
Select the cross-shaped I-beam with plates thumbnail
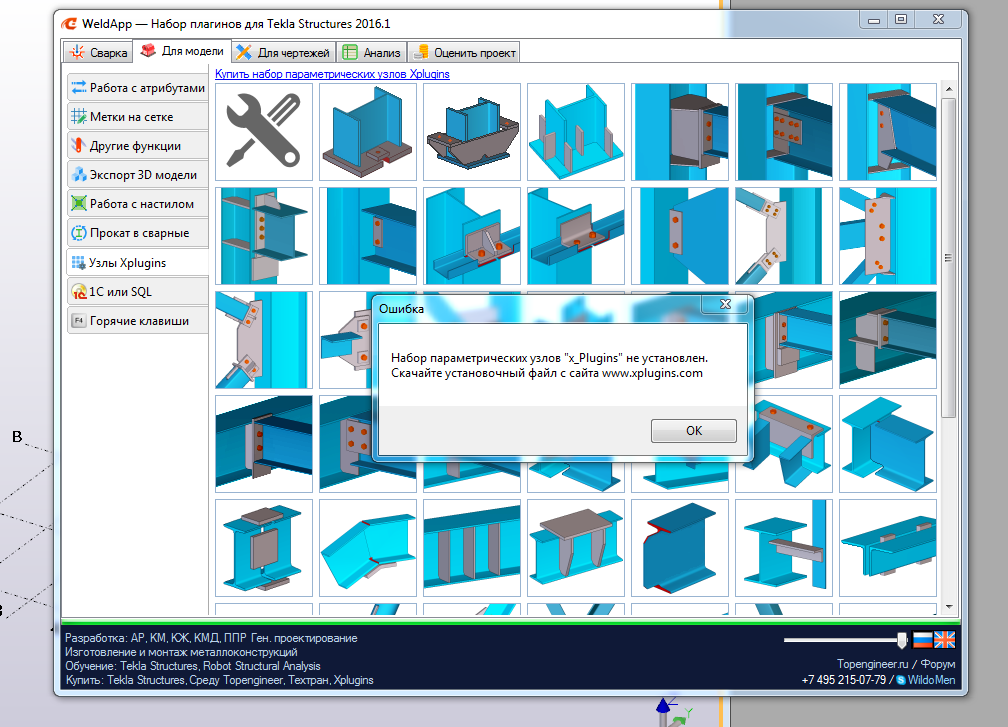(264, 548)
